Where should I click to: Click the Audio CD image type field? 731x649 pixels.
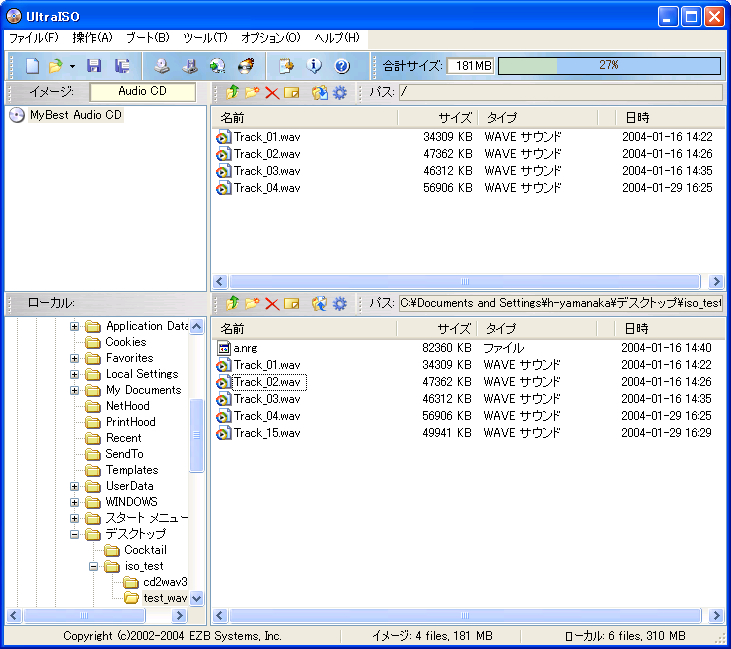(x=142, y=91)
